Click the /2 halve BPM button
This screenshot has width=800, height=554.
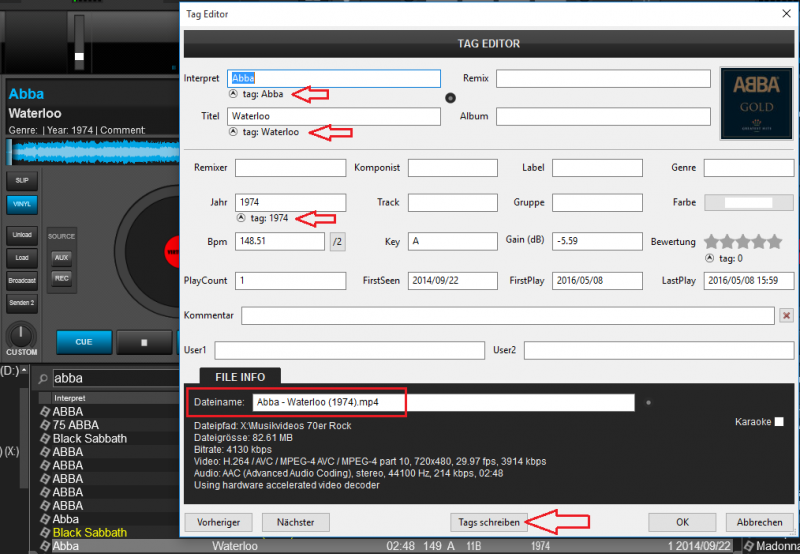coord(338,241)
